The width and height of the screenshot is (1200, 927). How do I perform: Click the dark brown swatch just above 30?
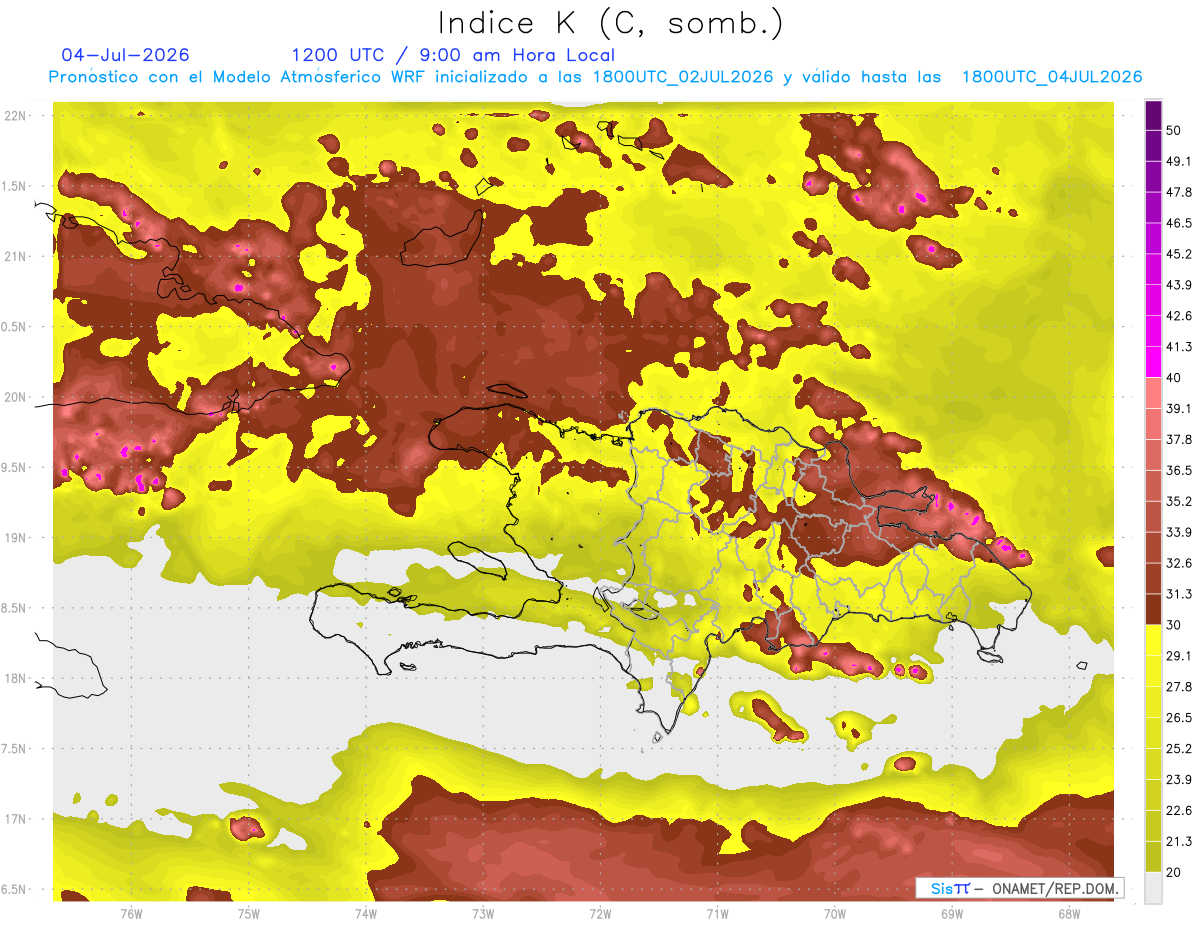(1153, 610)
